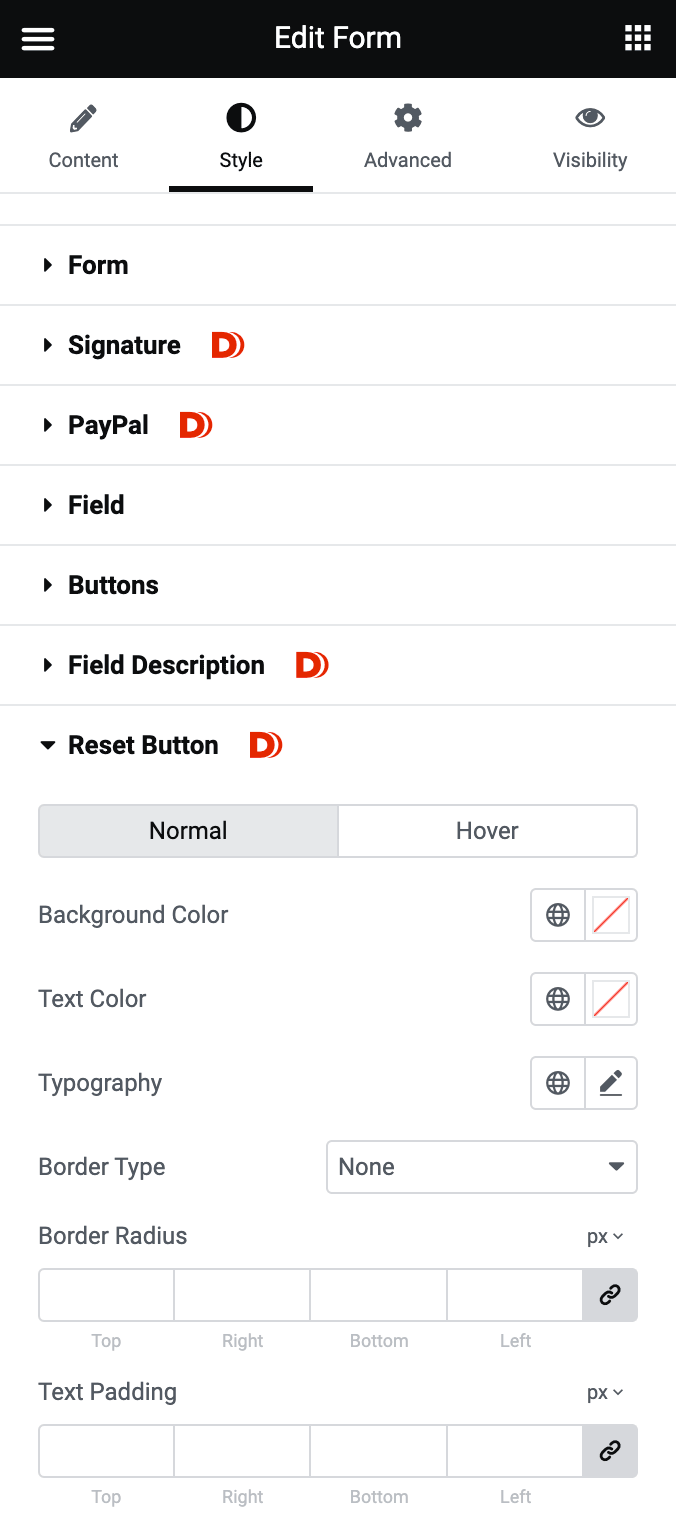
Task: Change the Border Radius px unit
Action: [605, 1237]
